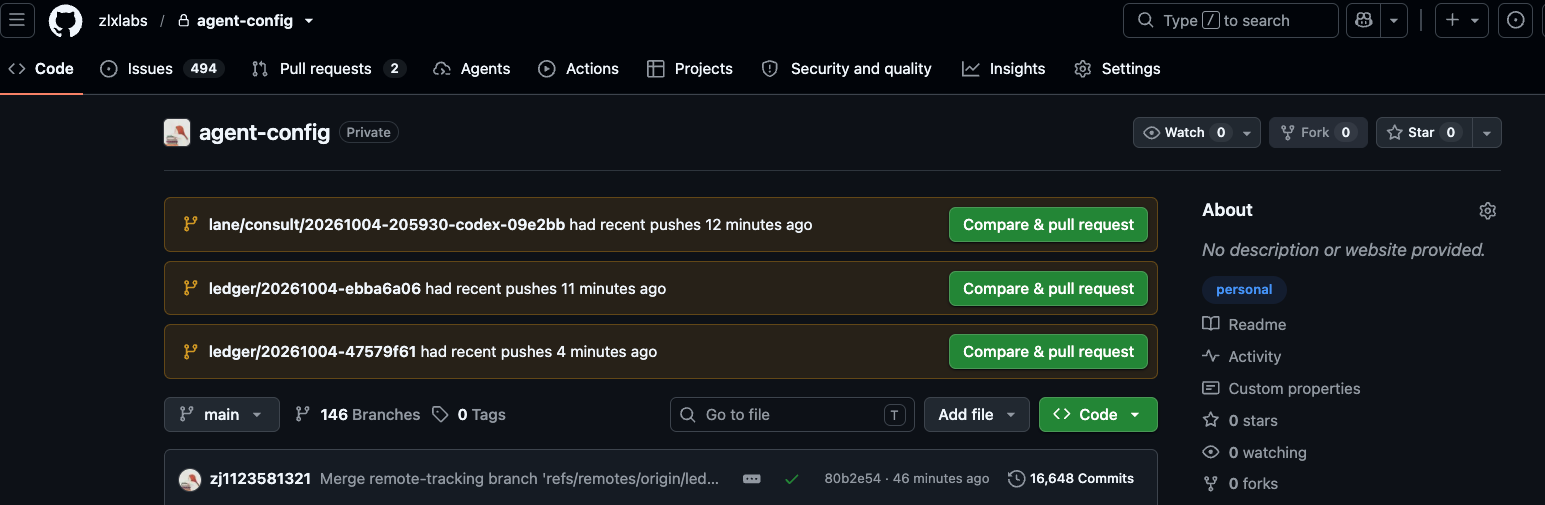Click the GitHub Octocat logo
Screen dimensions: 1545x505
pos(66,20)
